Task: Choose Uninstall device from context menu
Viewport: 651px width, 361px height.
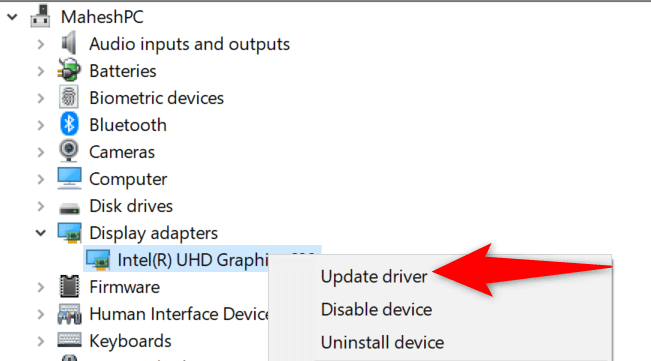Action: [382, 343]
